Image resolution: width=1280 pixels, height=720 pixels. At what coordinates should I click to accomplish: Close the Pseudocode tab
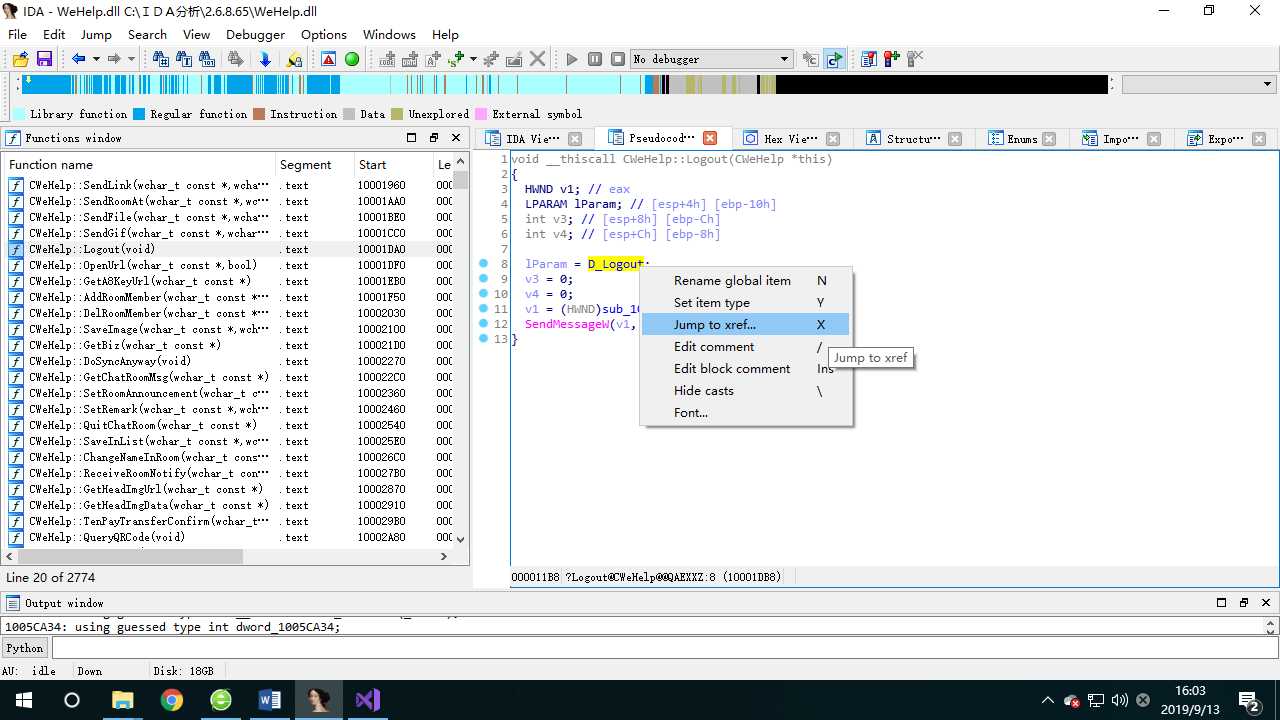coord(710,139)
